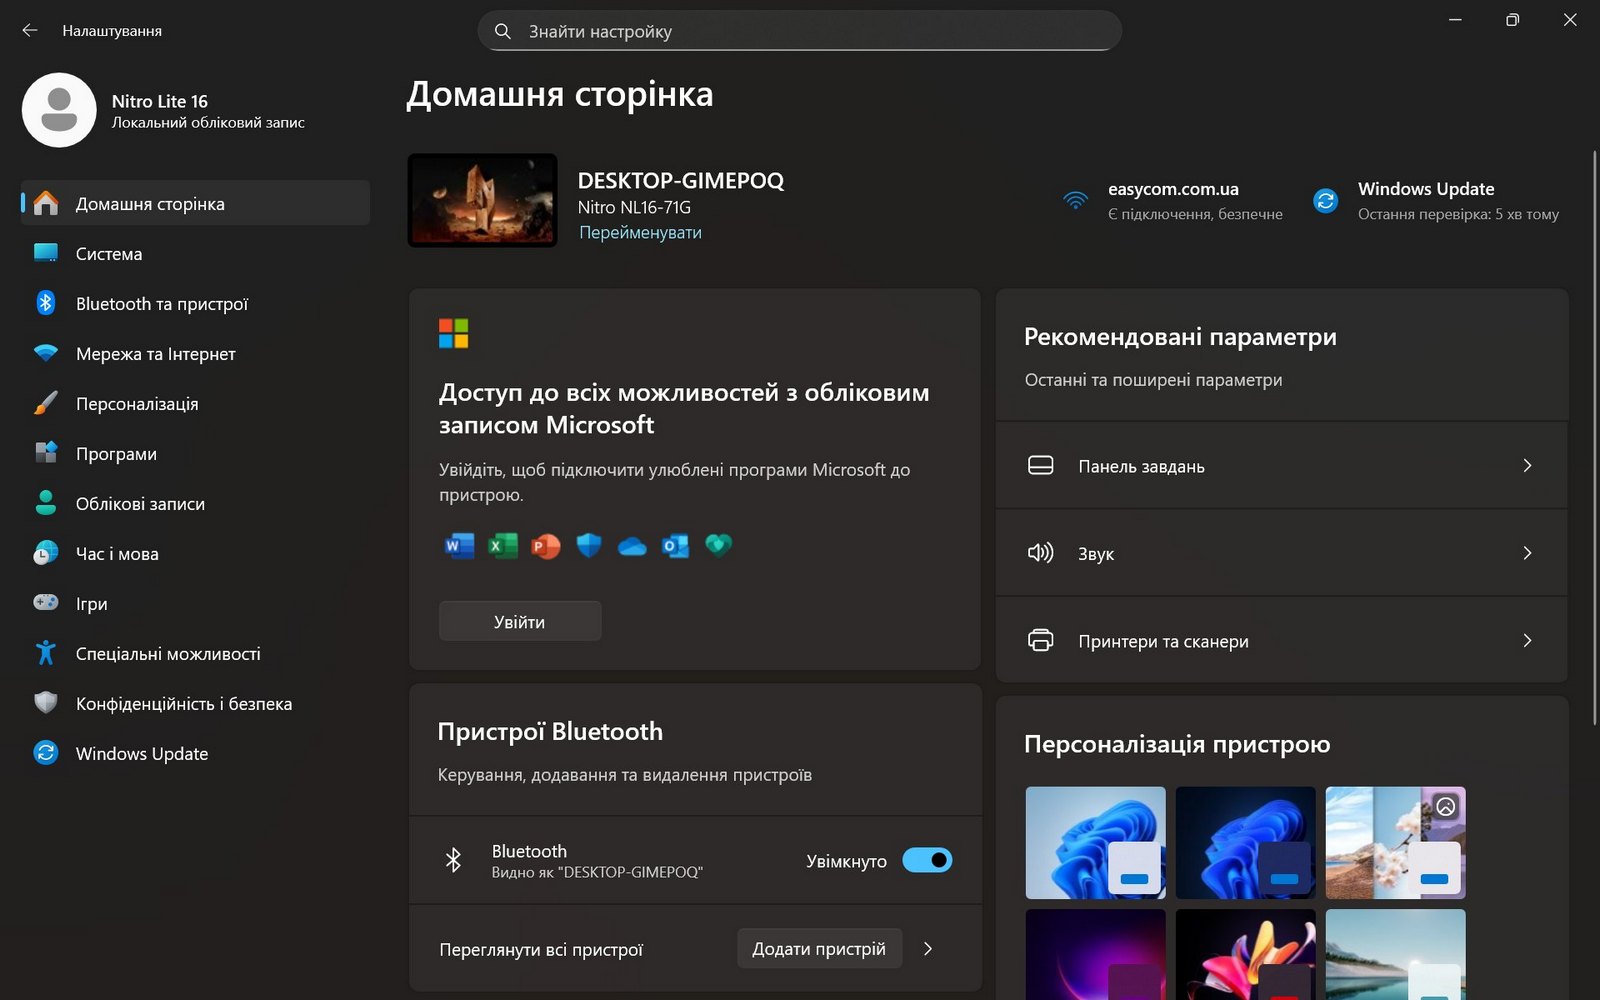
Task: Expand Принтери та сканери chevron
Action: (1526, 641)
